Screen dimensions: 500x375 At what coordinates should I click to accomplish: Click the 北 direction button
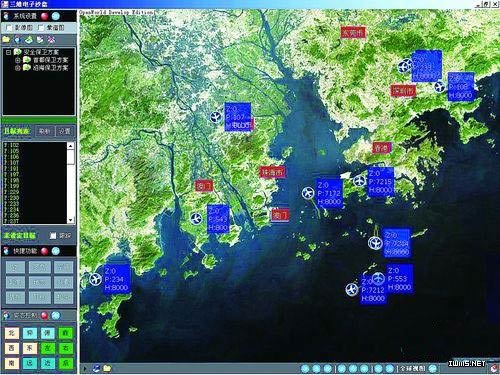click(12, 333)
